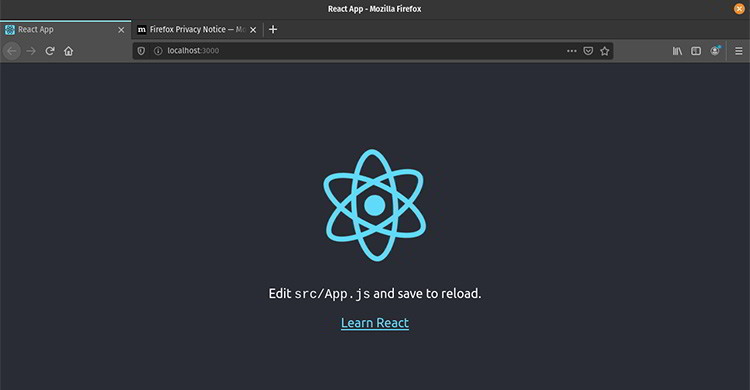Click the Privacy Notice tab favicon
This screenshot has height=390, width=750.
(x=142, y=30)
